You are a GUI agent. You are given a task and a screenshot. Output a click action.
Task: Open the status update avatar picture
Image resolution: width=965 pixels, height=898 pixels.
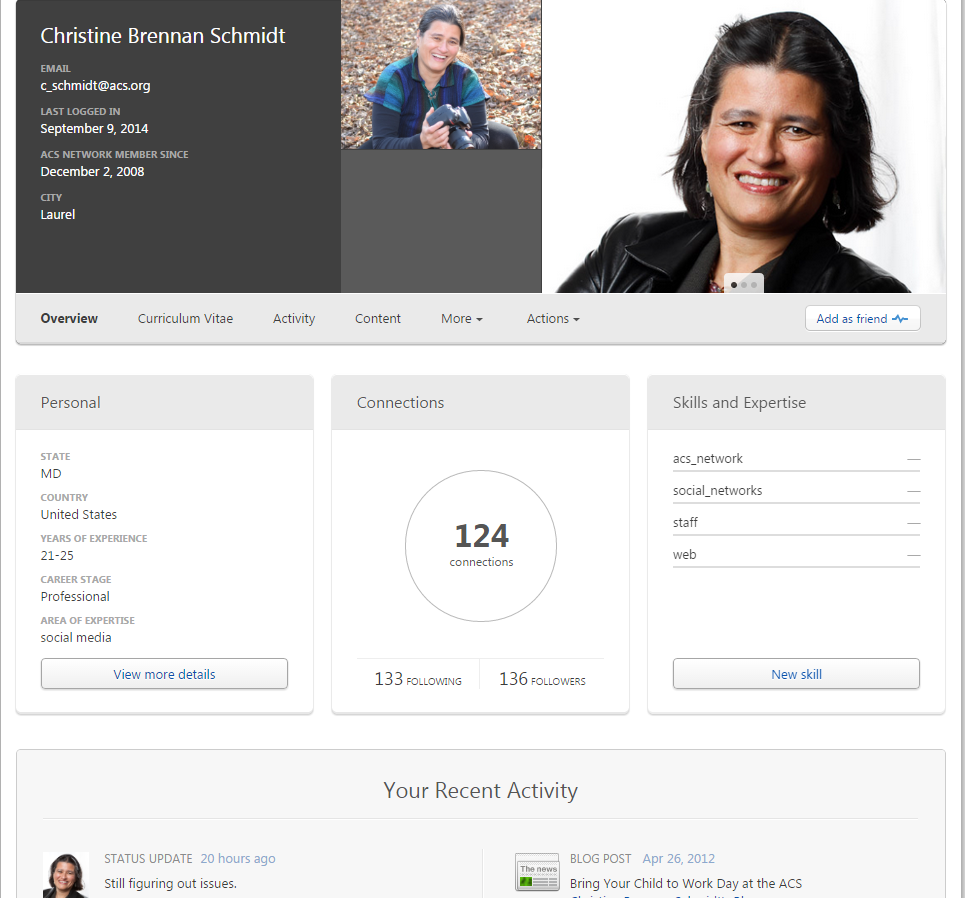[x=66, y=875]
